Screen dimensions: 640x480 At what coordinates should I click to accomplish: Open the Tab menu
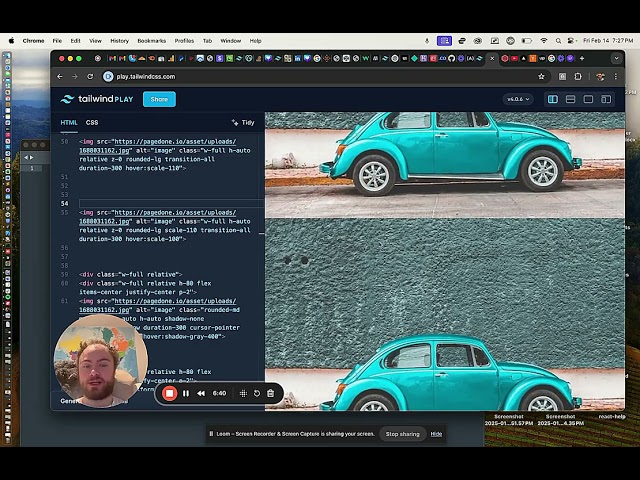[x=207, y=41]
